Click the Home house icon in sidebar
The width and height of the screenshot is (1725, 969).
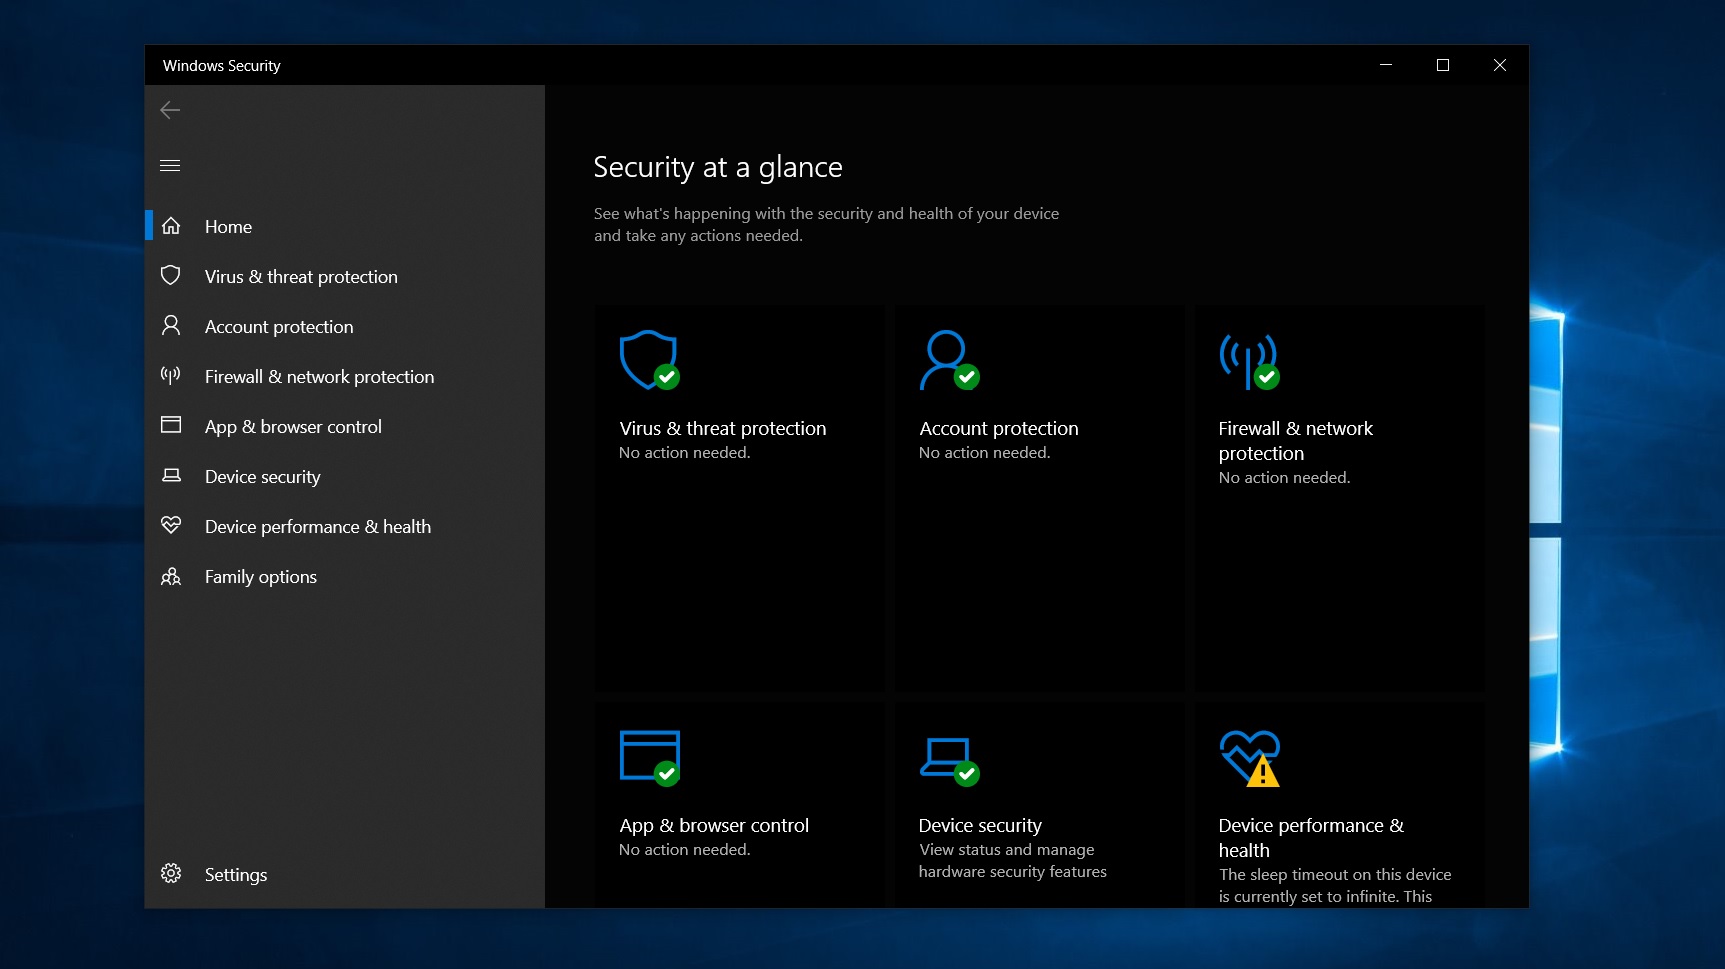[171, 226]
